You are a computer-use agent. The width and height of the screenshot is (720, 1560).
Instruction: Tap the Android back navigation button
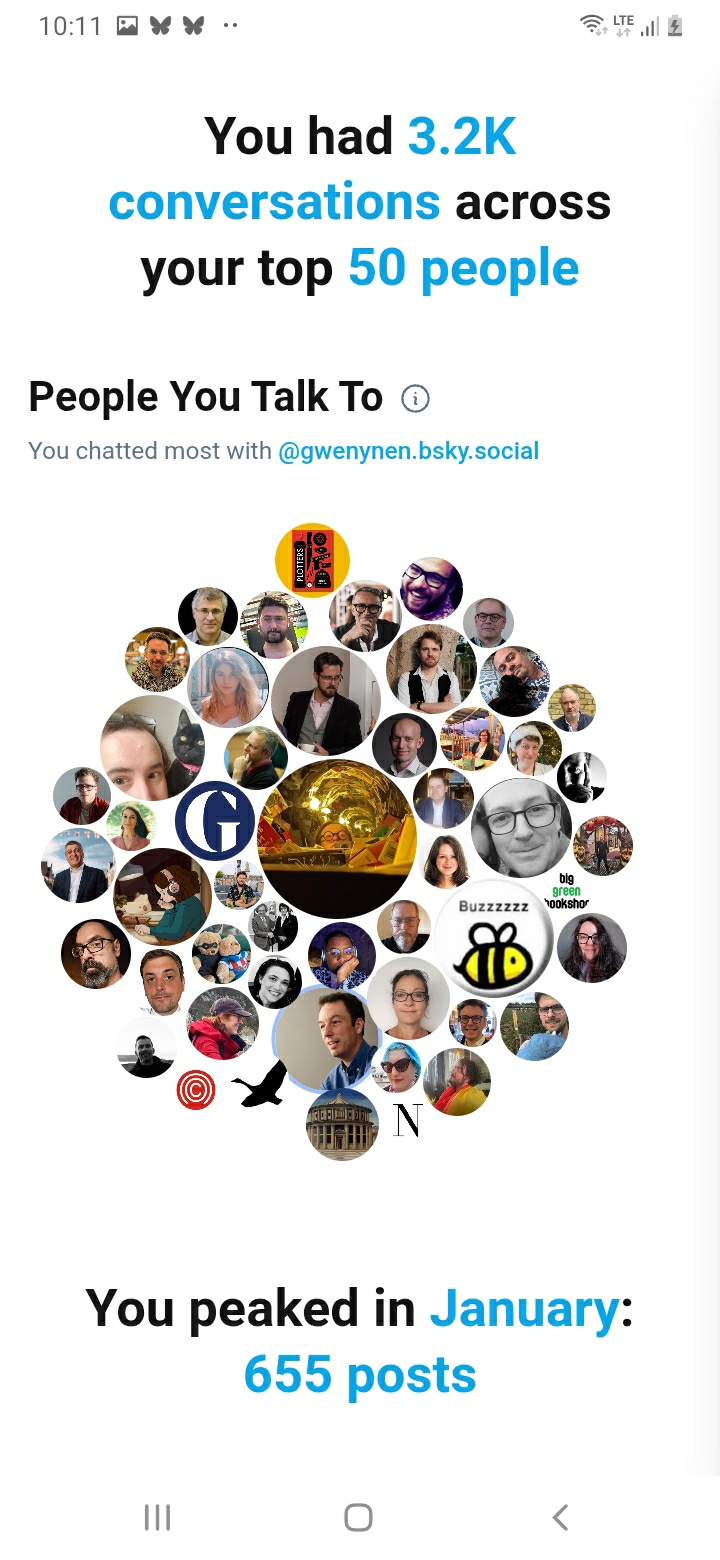560,1517
